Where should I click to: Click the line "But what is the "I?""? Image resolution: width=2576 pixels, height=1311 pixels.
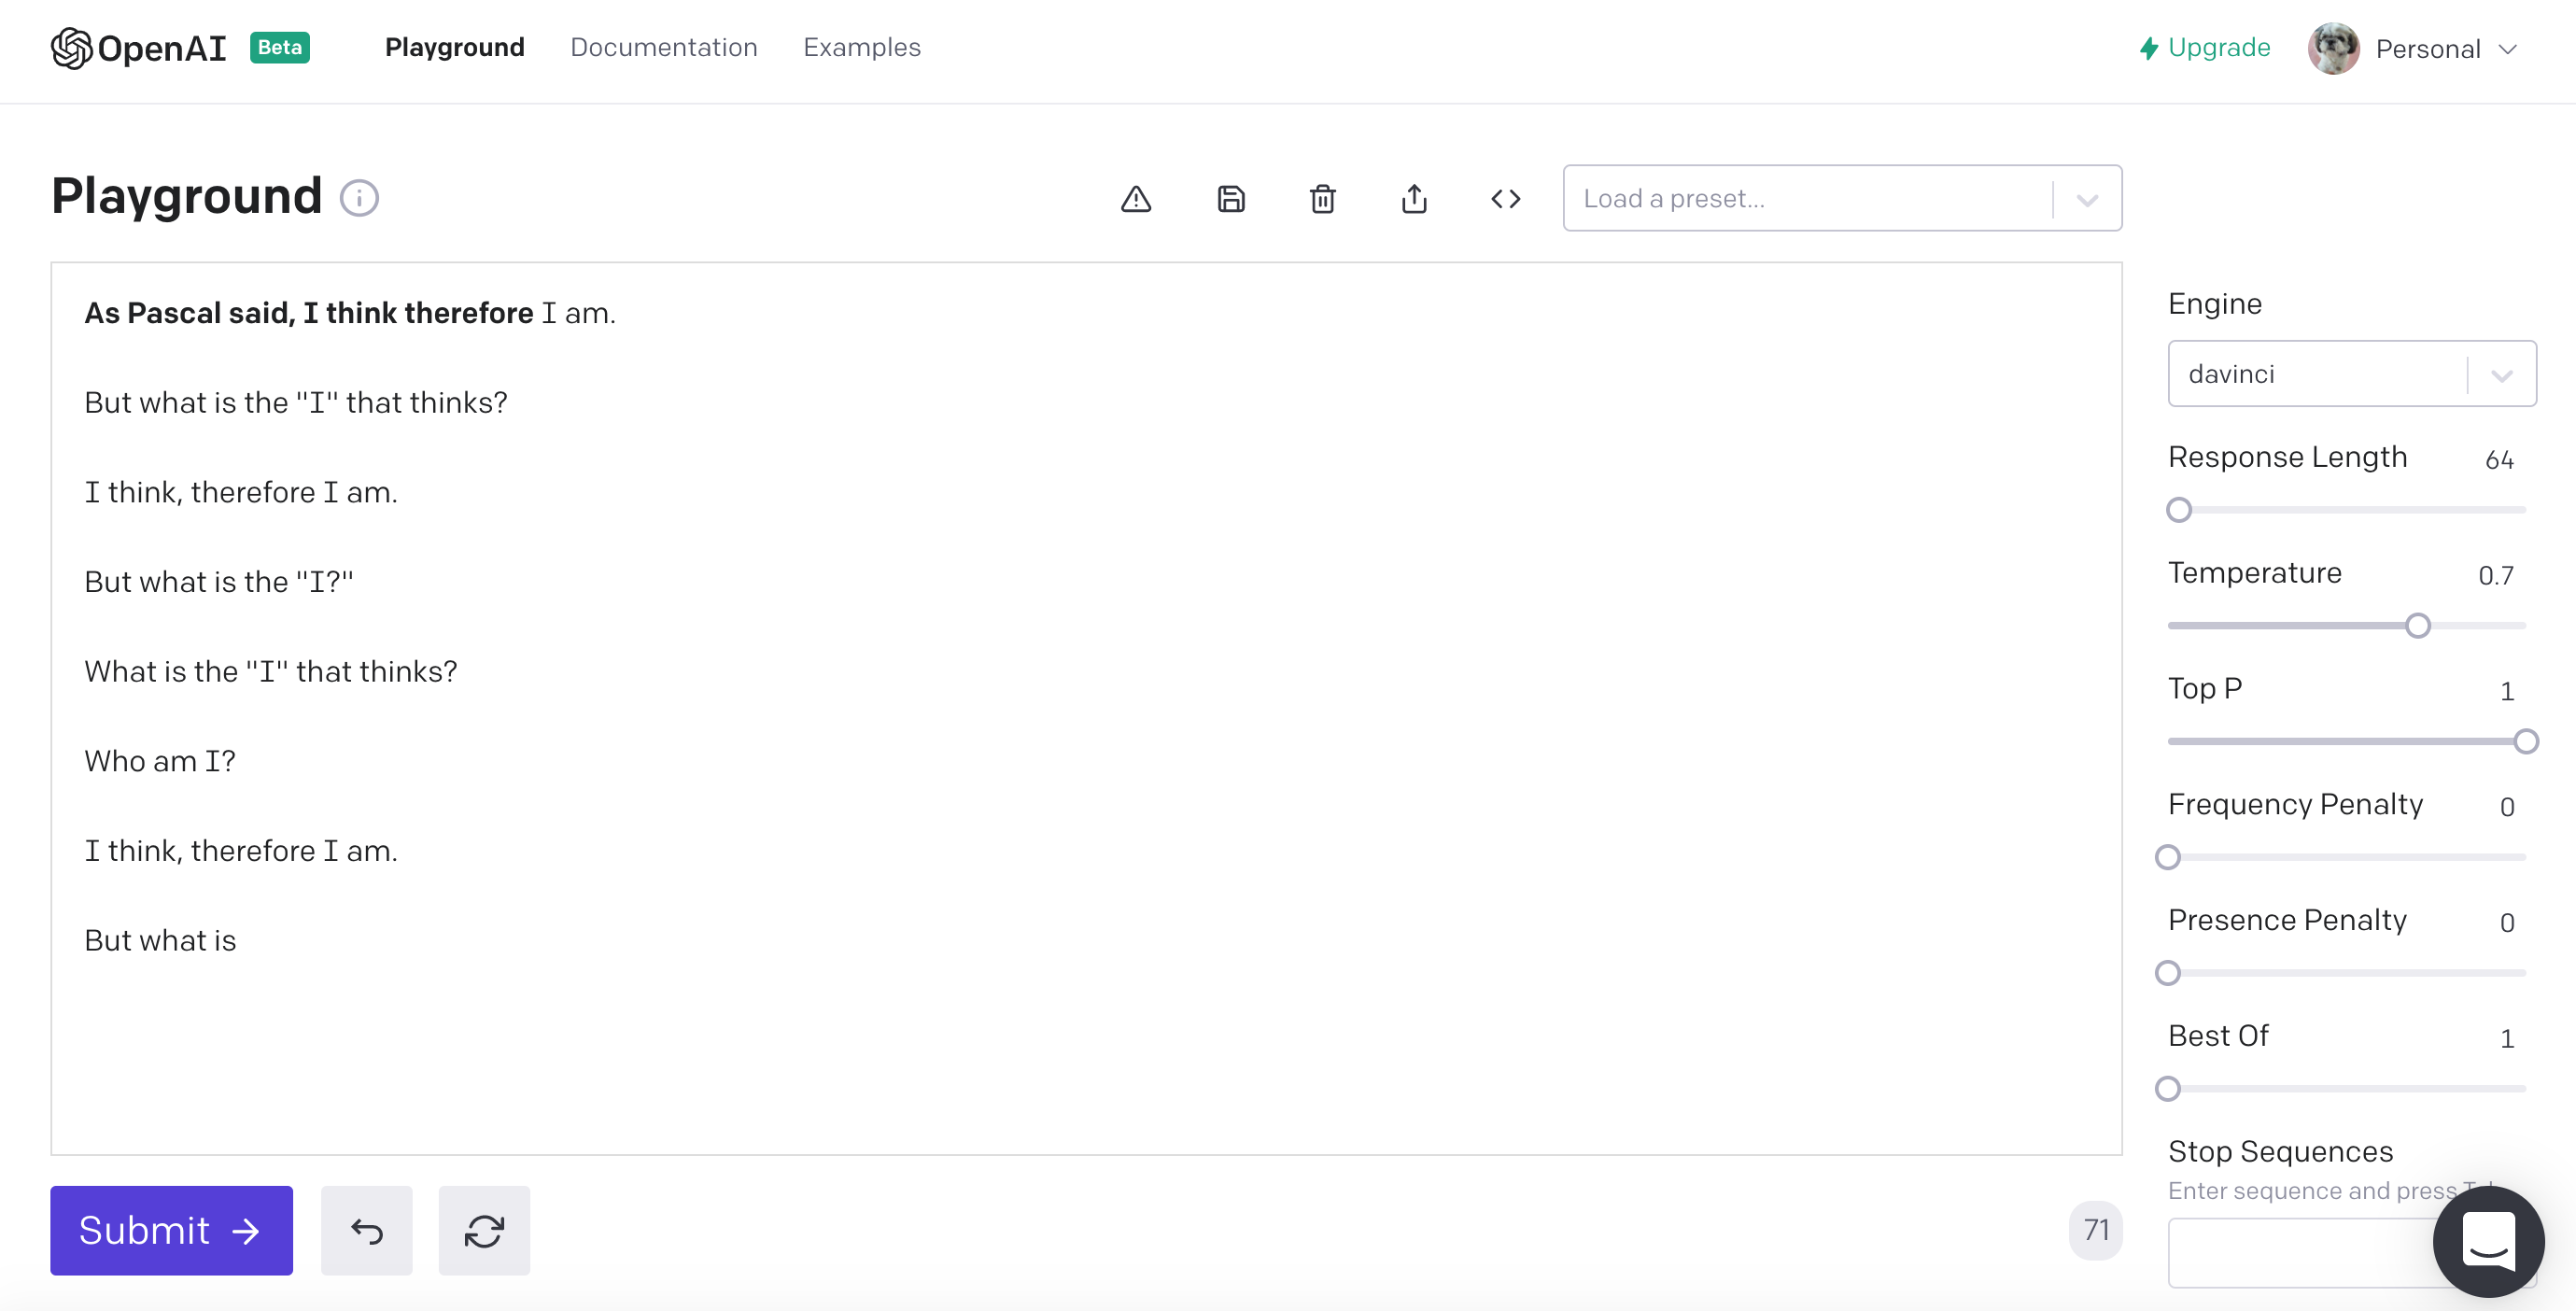pos(219,582)
